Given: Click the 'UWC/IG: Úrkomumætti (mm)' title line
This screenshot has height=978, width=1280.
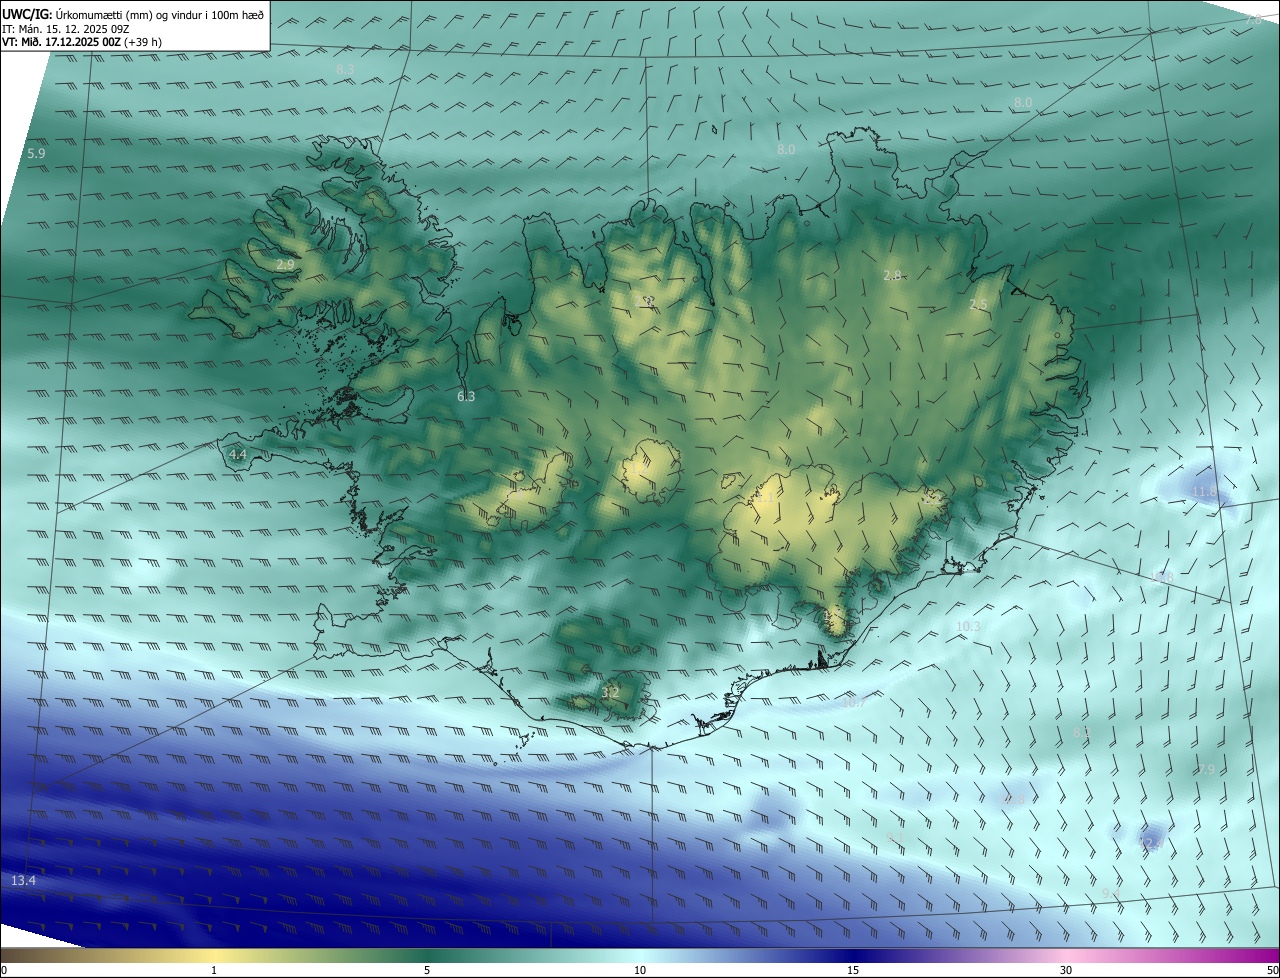Looking at the screenshot, I should tap(133, 14).
